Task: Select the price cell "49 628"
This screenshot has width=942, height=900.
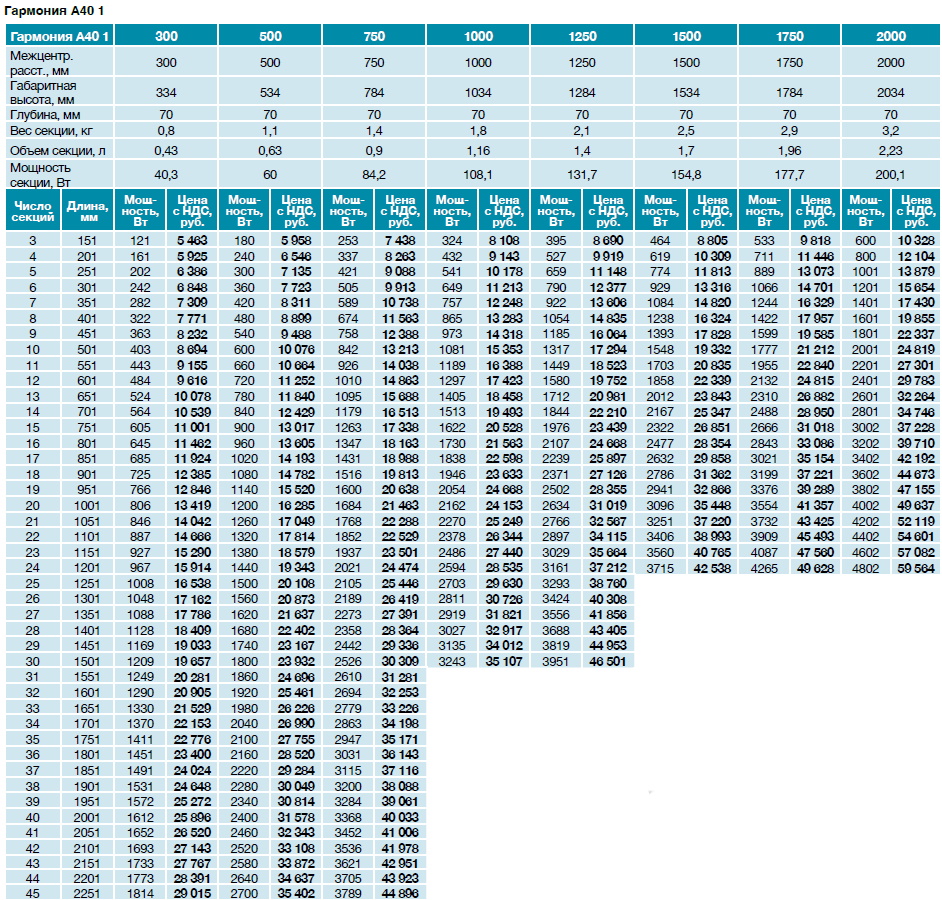Action: 815,568
